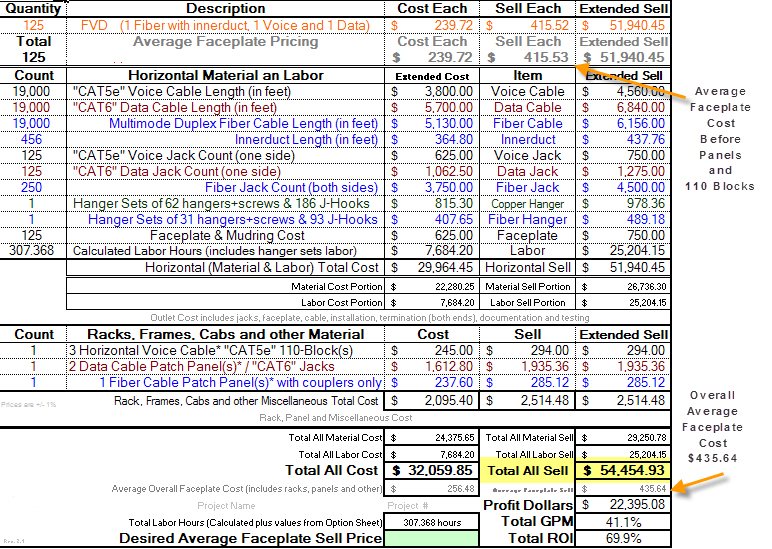Click the Copper Hanger extended sell 978.36
The width and height of the screenshot is (772, 549).
(623, 203)
